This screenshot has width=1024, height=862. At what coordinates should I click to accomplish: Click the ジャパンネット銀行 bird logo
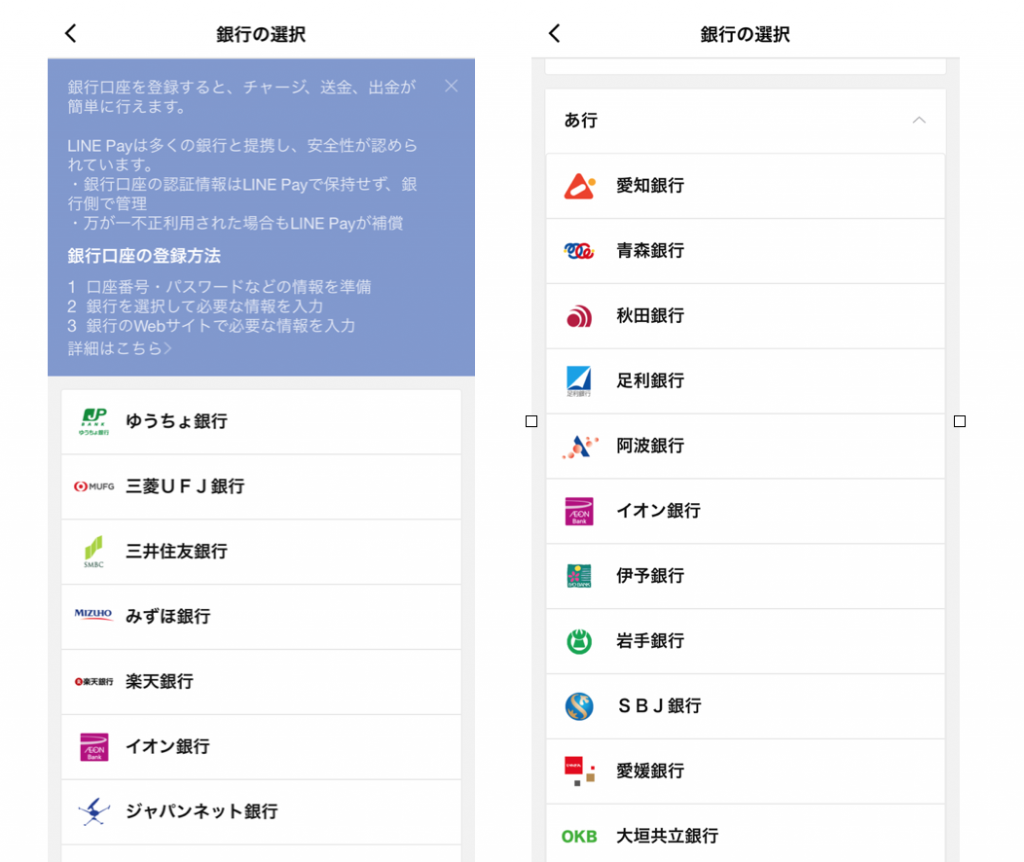[94, 812]
